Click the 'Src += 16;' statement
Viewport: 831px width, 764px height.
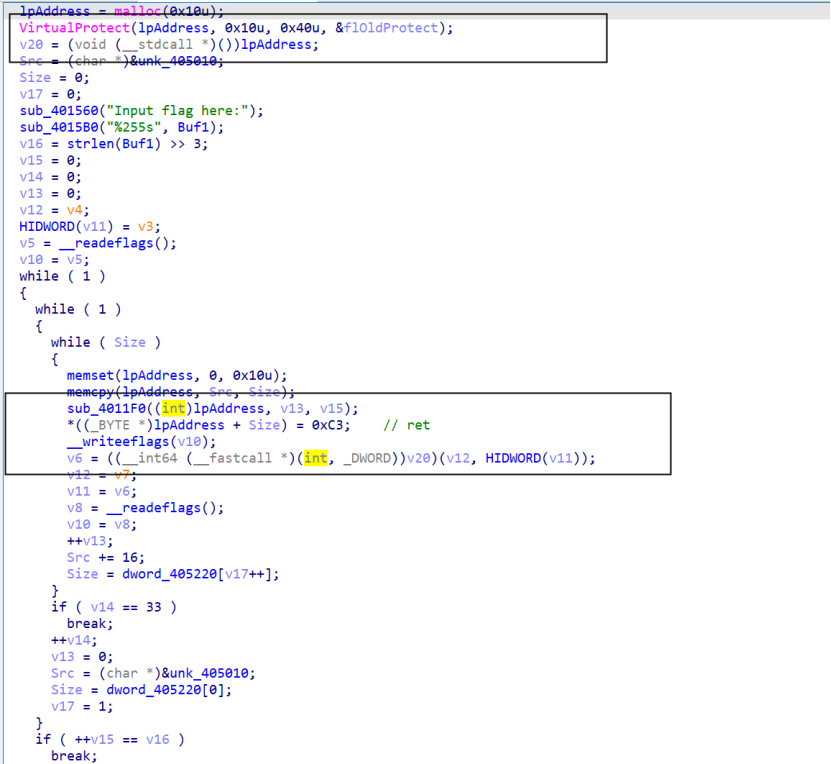[105, 557]
